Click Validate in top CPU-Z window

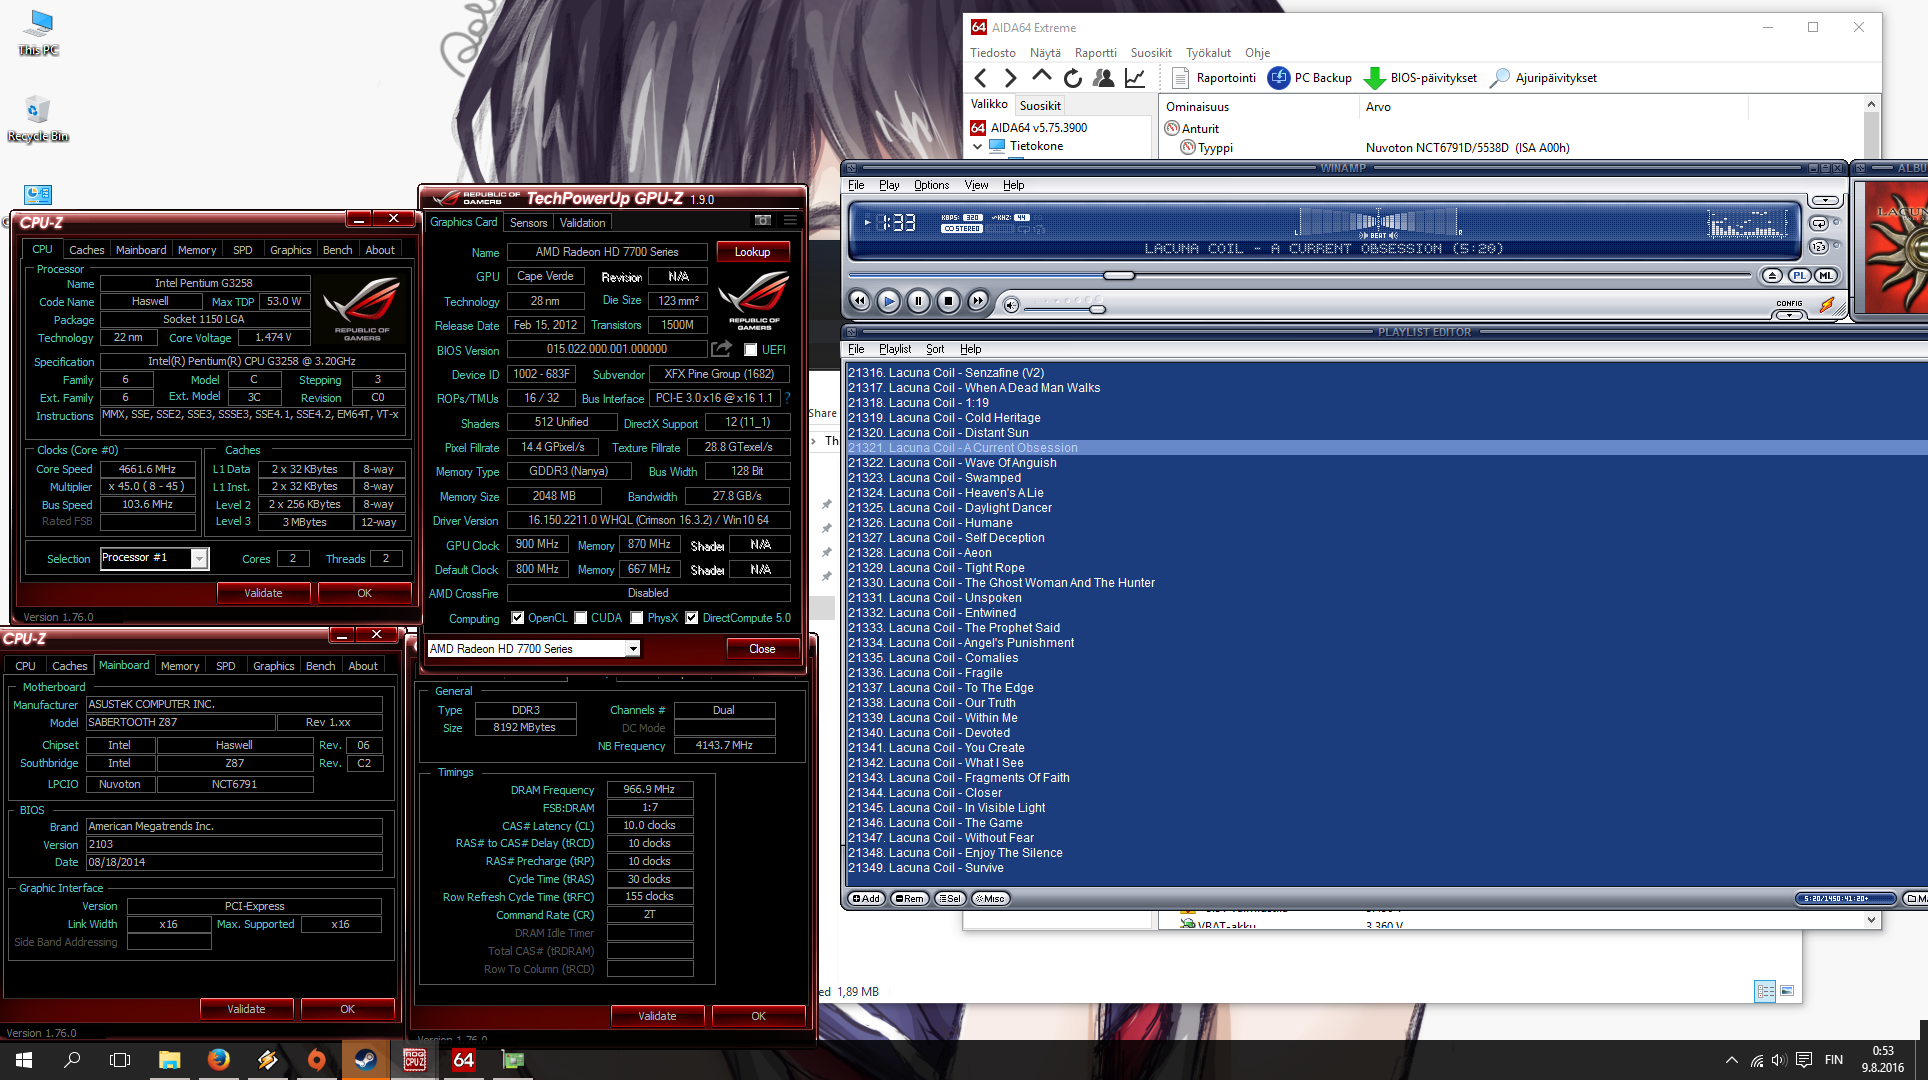tap(263, 593)
